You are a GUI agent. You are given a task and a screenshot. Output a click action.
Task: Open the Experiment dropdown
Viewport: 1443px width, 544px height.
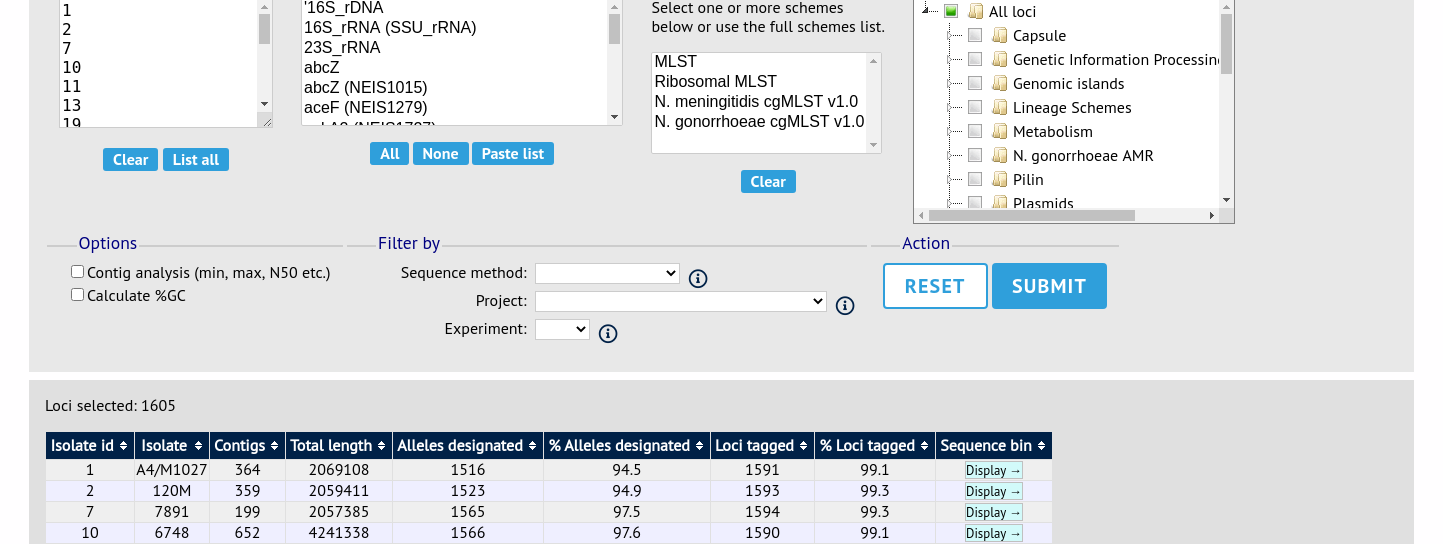[x=562, y=329]
